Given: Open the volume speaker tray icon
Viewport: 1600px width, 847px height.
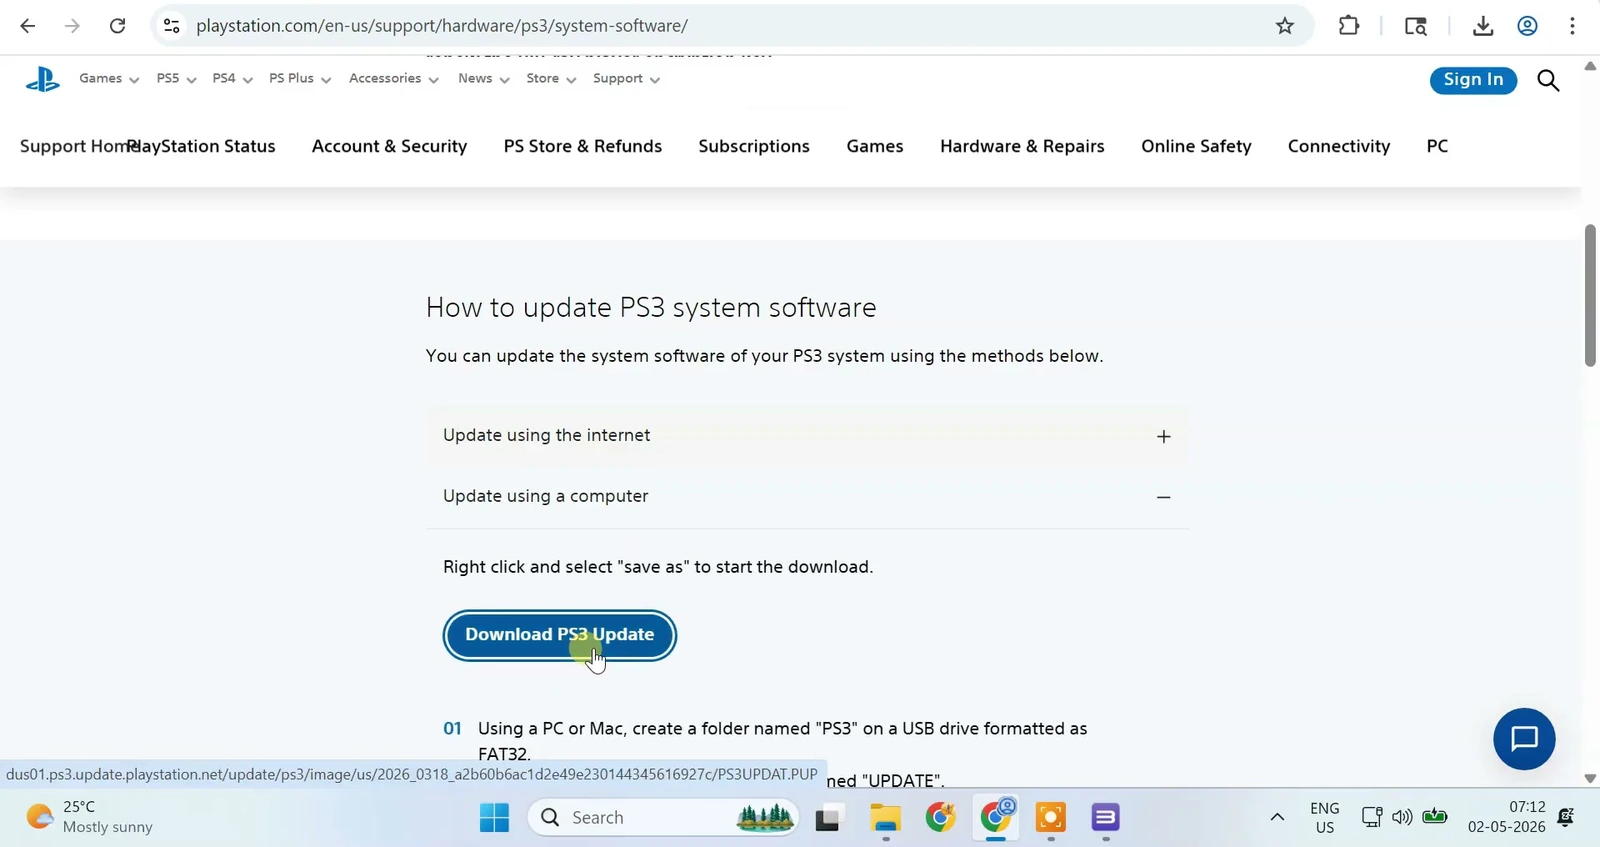Looking at the screenshot, I should tap(1402, 818).
